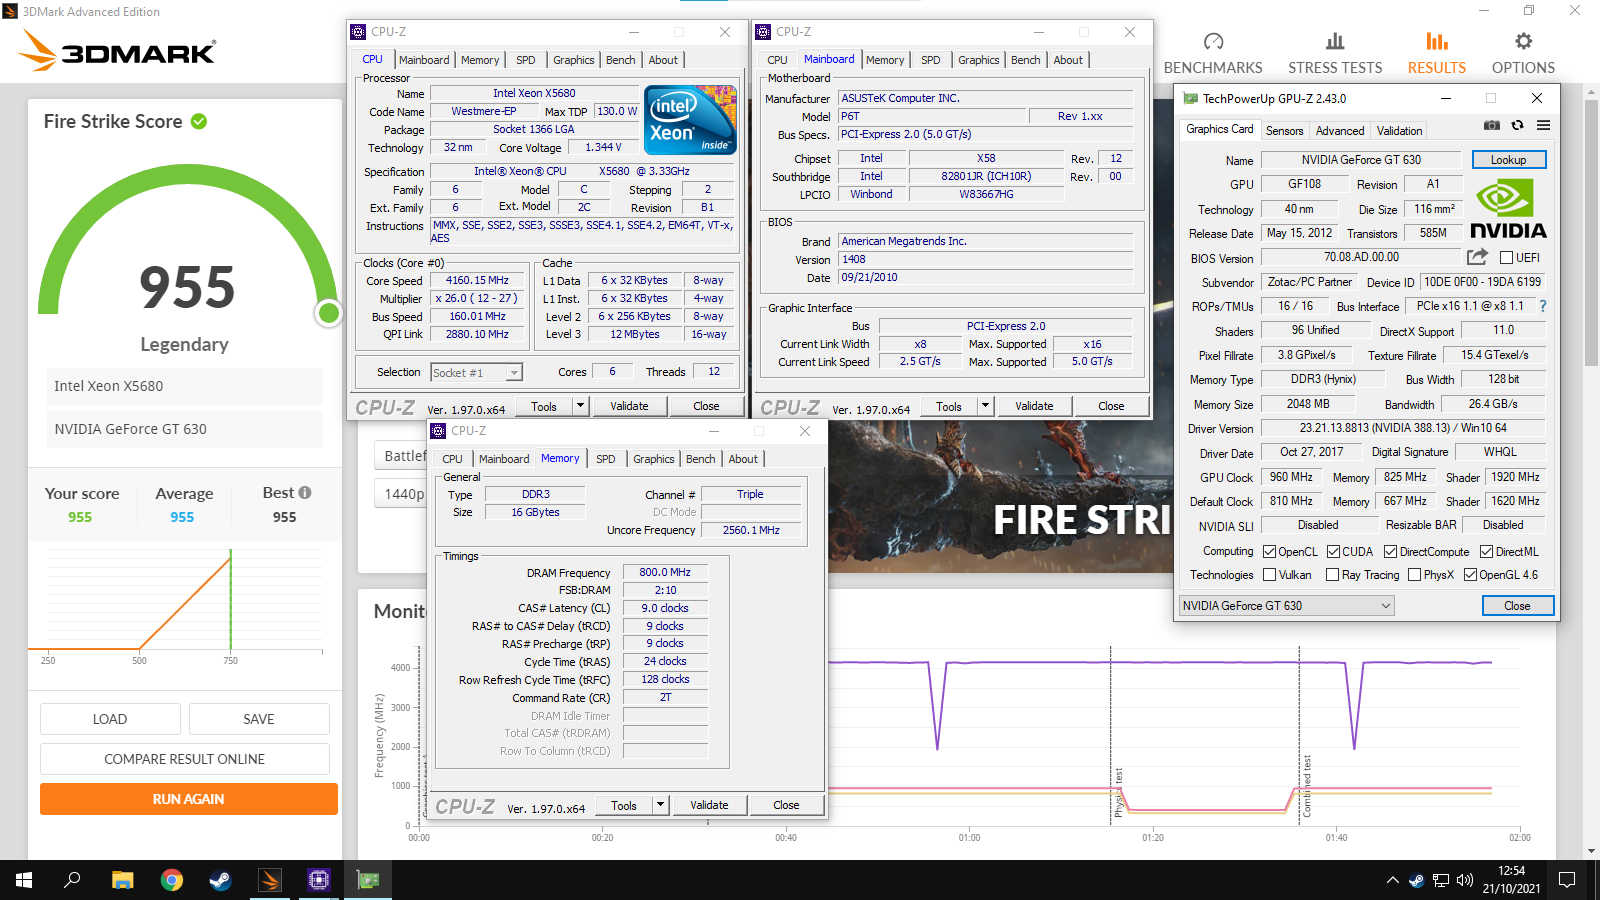Expand Tools dropdown arrow in CPU-Z Mainboard window

point(985,406)
